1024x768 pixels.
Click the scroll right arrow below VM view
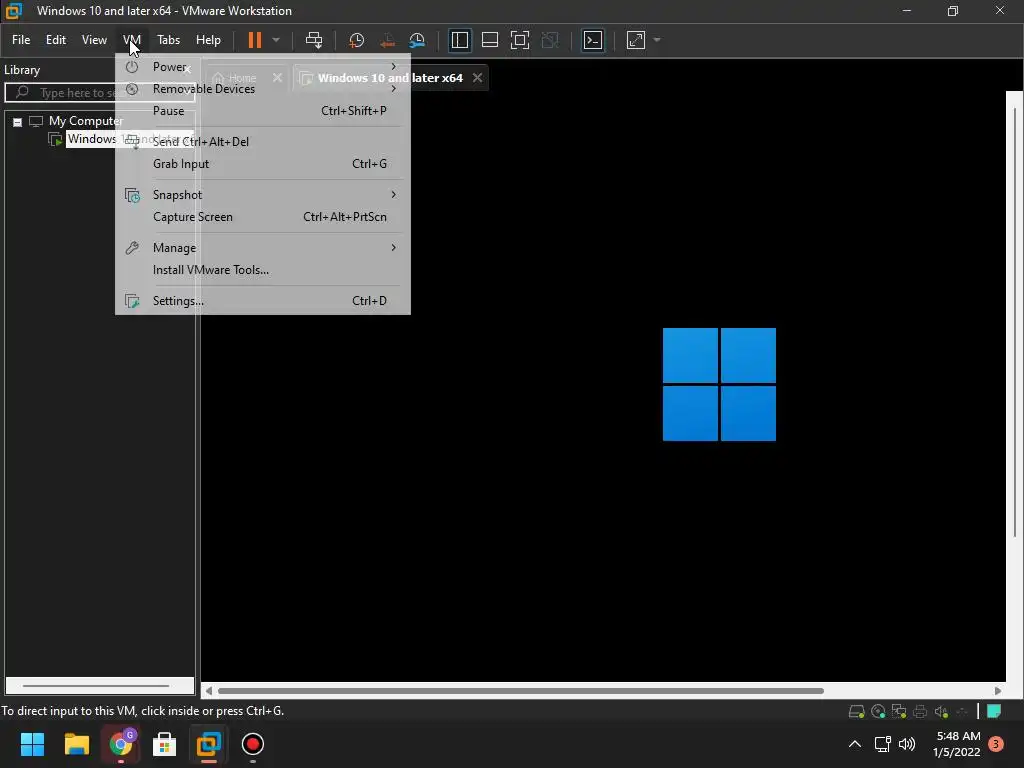click(997, 691)
